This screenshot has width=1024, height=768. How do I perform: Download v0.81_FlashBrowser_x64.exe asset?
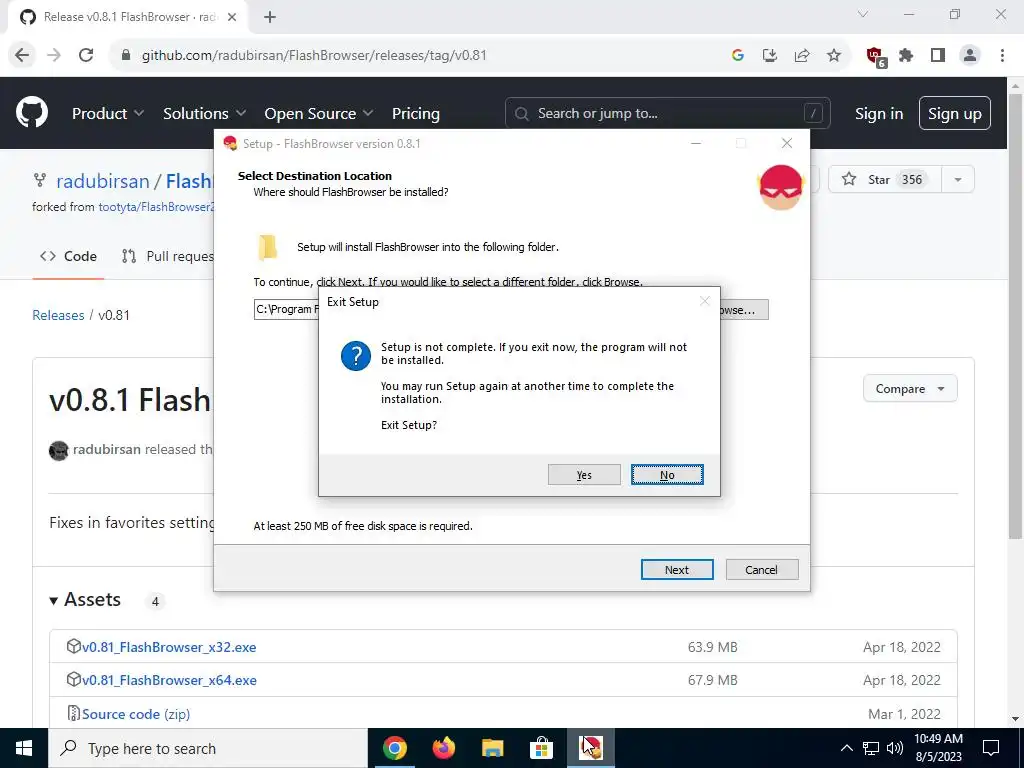coord(169,680)
